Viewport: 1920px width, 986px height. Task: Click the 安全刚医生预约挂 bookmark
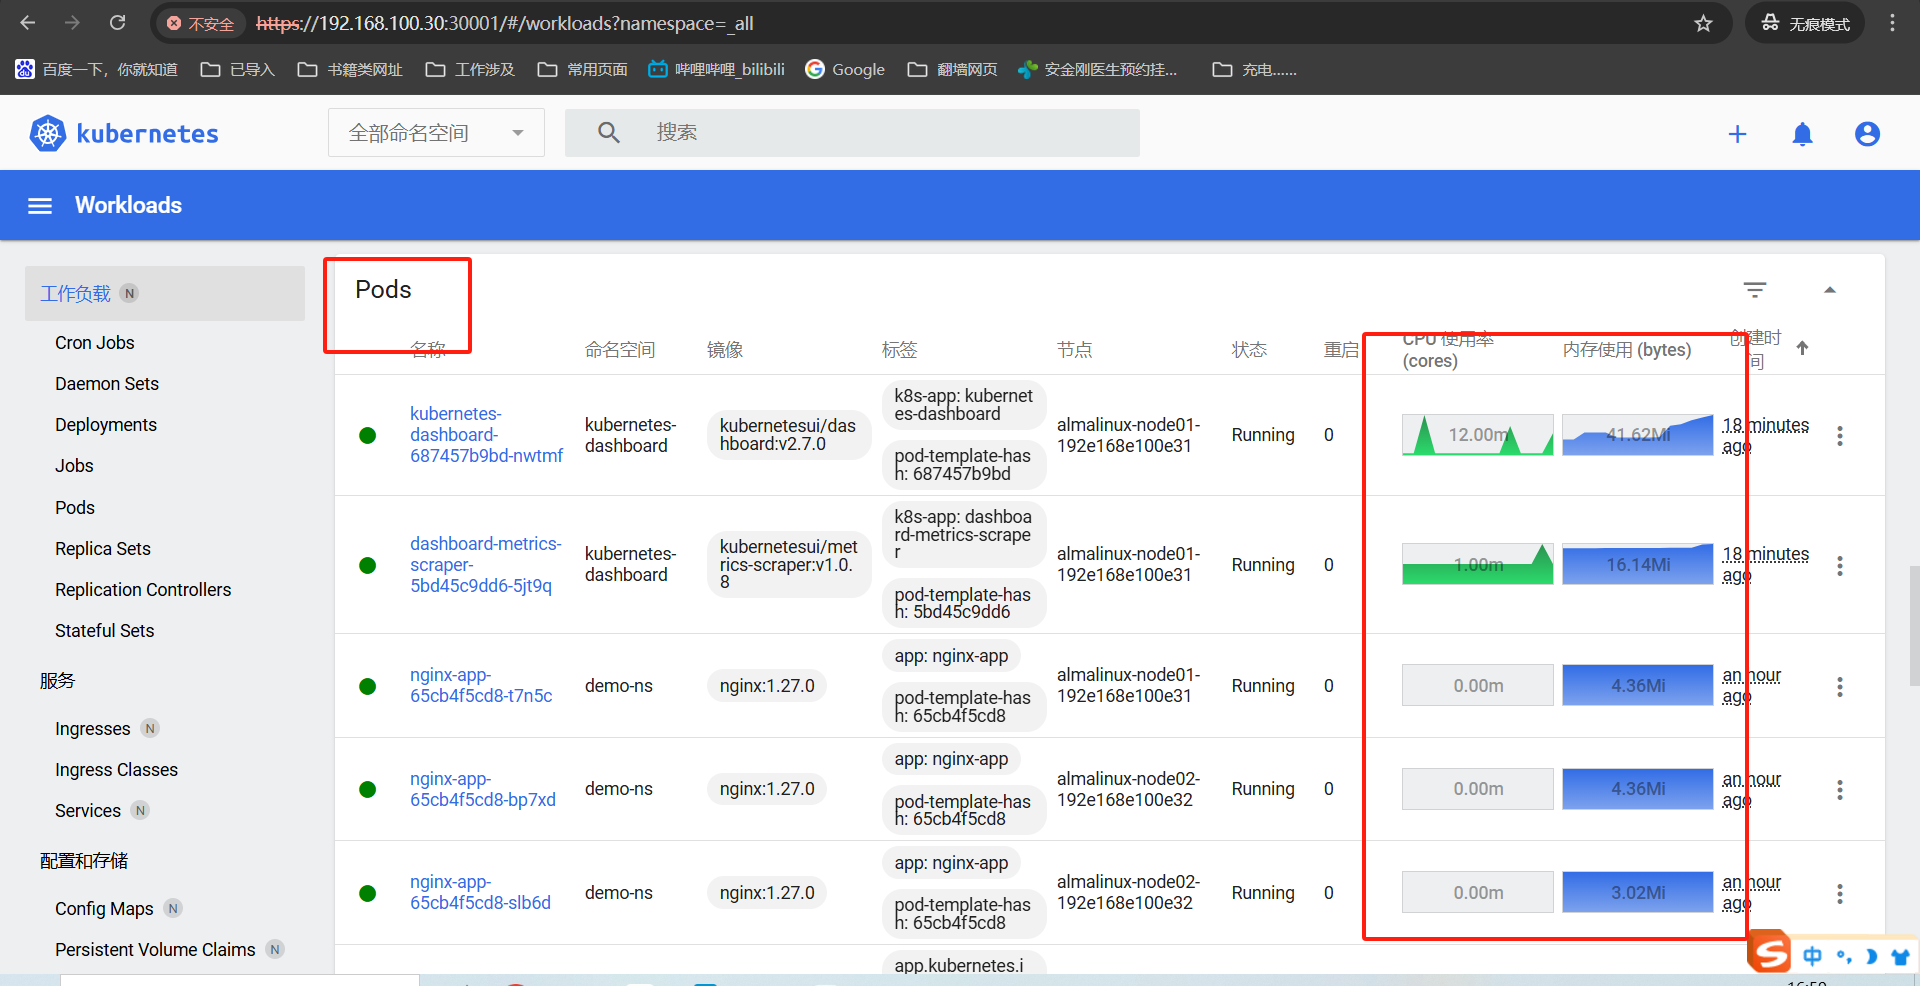(x=1098, y=69)
